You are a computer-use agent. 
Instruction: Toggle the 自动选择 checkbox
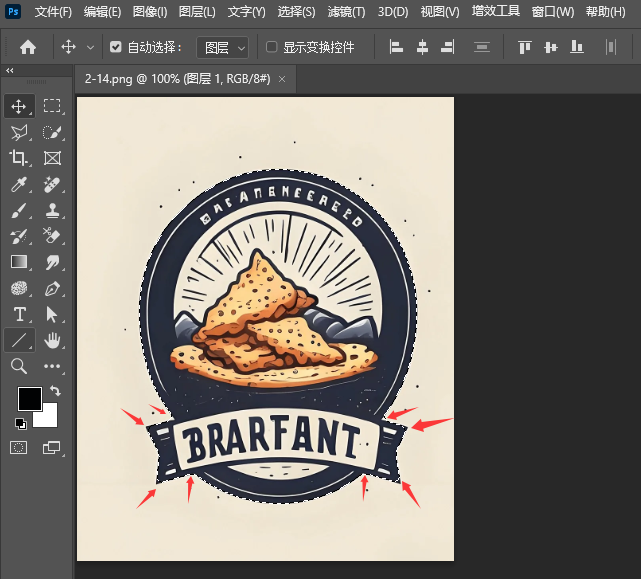click(x=116, y=47)
